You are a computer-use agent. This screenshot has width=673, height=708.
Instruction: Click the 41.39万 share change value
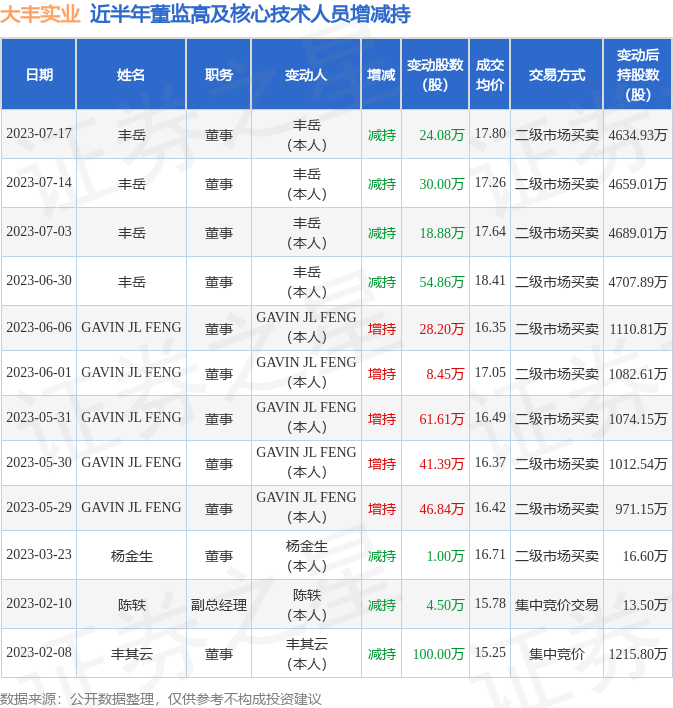pos(441,464)
